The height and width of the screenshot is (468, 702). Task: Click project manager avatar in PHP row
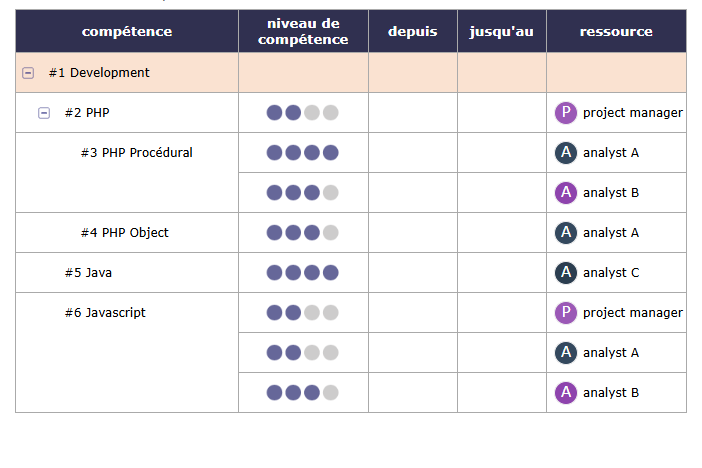566,113
